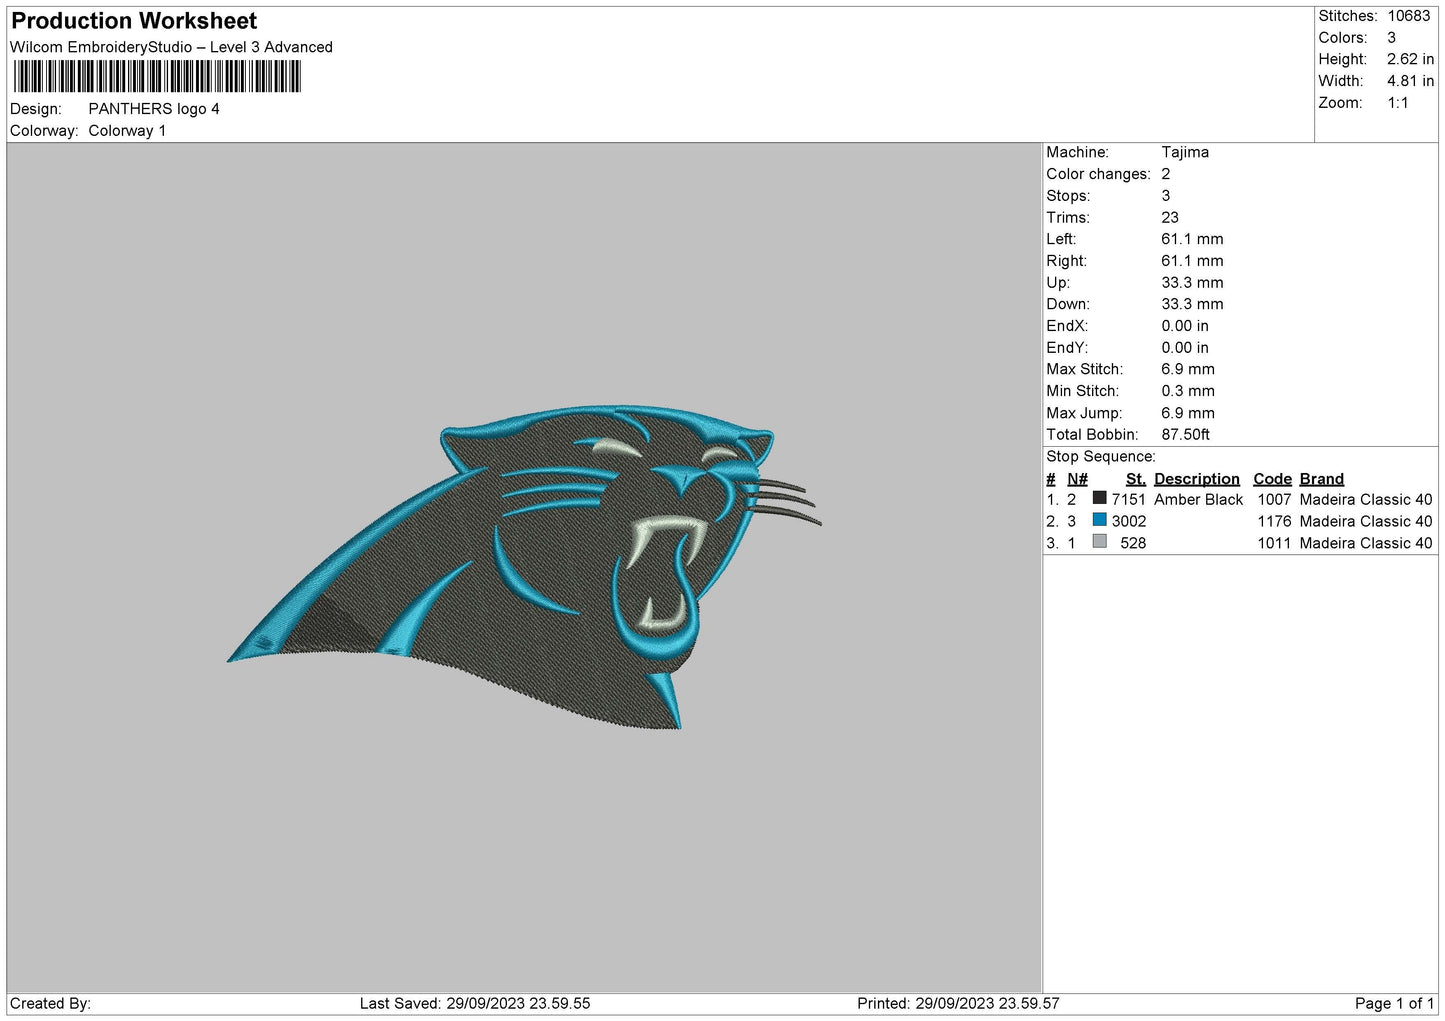Screen dimensions: 1445x1021
Task: Click the 'Min Stitch:' value 0.3 mm
Action: point(1188,391)
